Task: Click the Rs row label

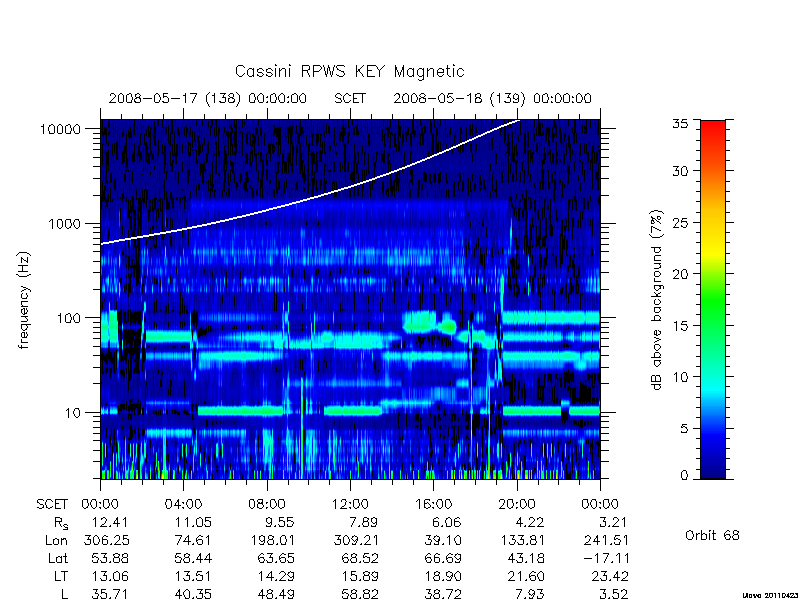Action: click(x=61, y=523)
